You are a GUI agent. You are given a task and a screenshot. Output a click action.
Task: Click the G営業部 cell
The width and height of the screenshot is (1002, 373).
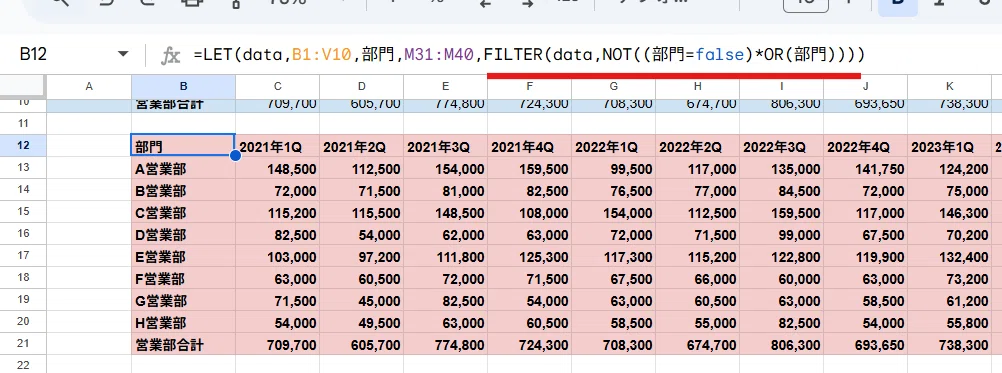pos(183,300)
